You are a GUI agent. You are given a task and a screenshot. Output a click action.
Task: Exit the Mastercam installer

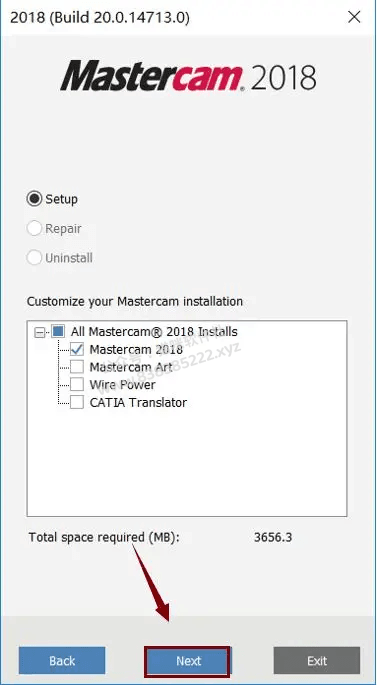click(x=317, y=661)
